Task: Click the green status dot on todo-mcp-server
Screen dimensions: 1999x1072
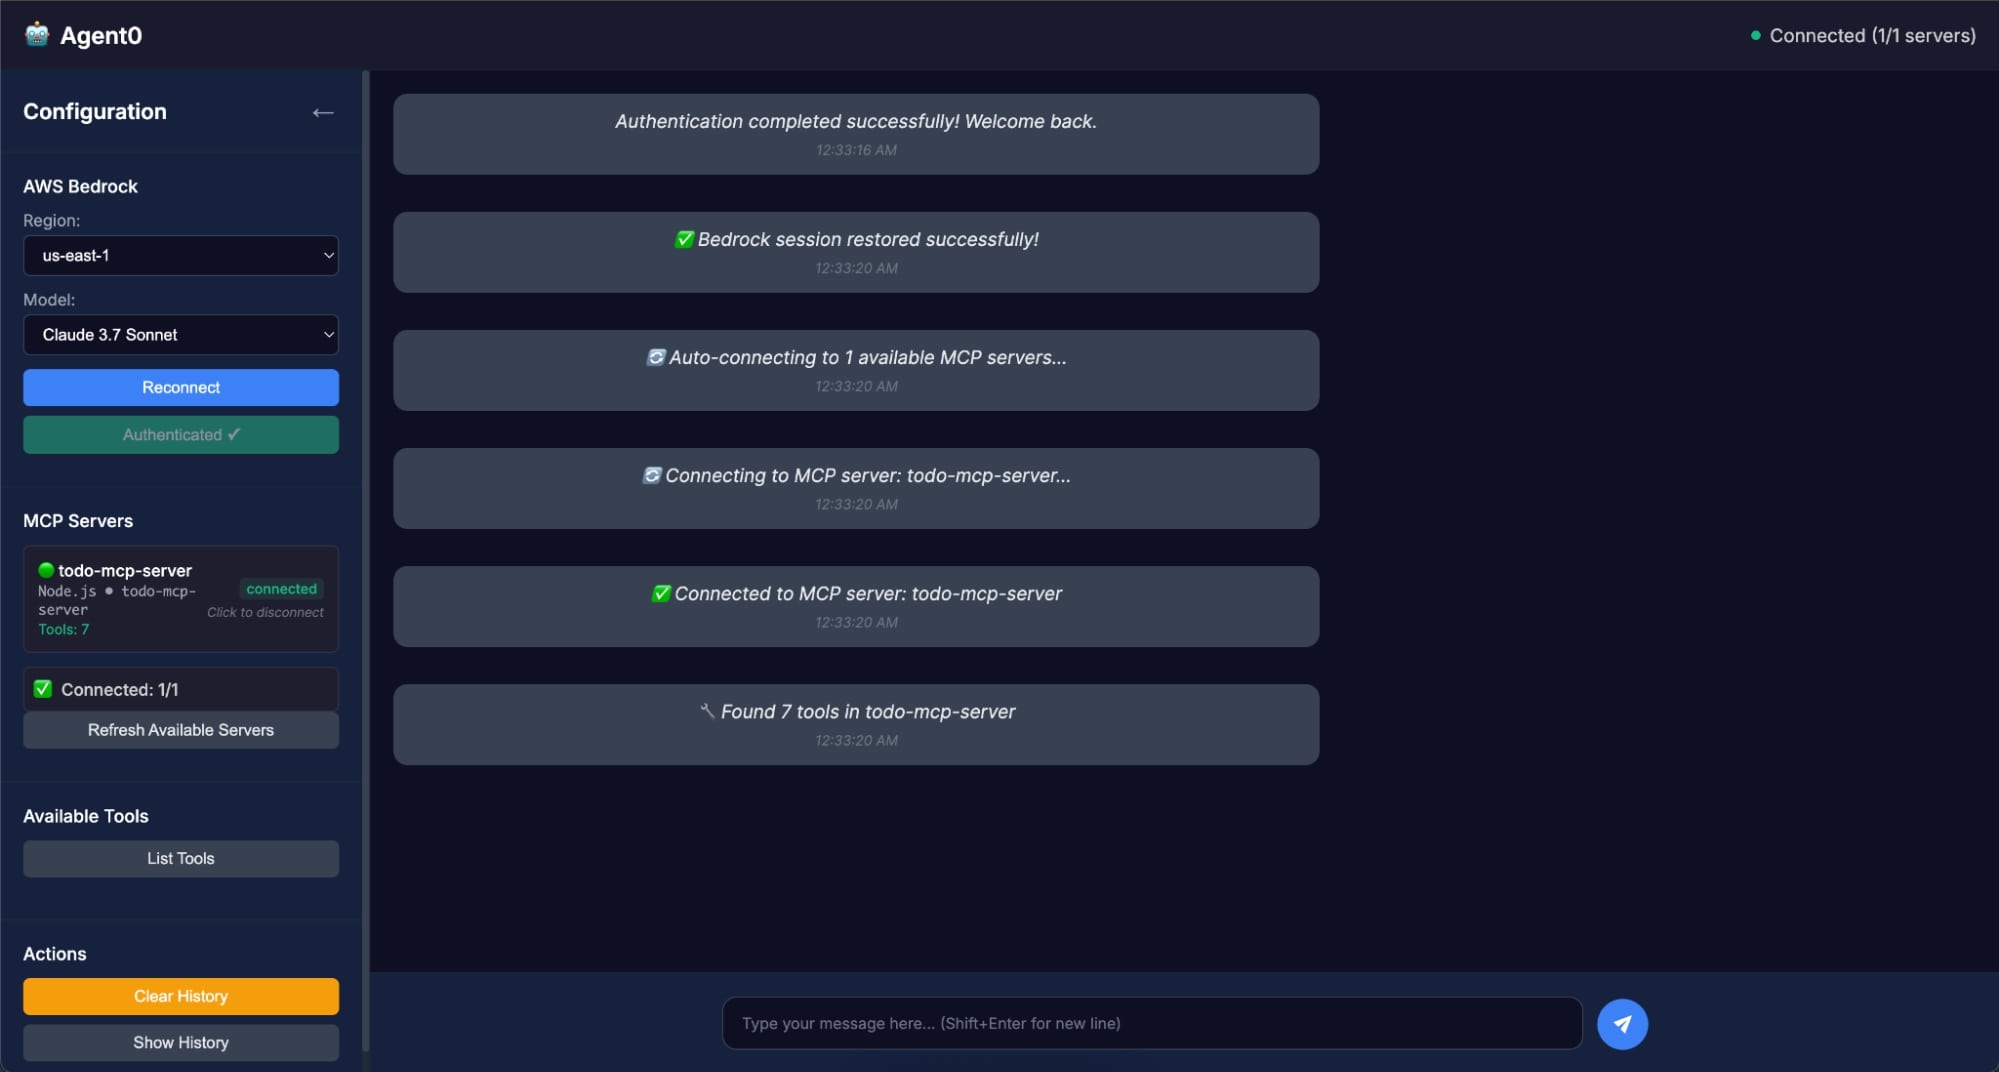Action: (46, 570)
